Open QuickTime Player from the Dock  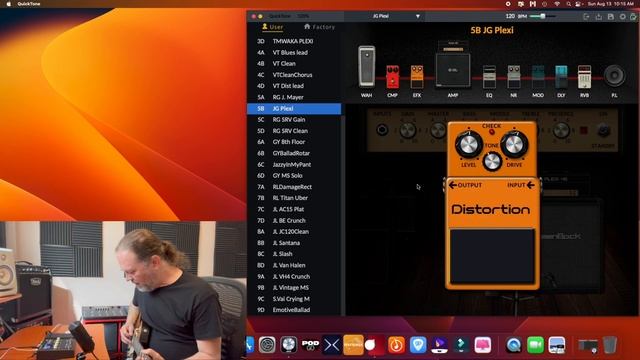coord(514,345)
